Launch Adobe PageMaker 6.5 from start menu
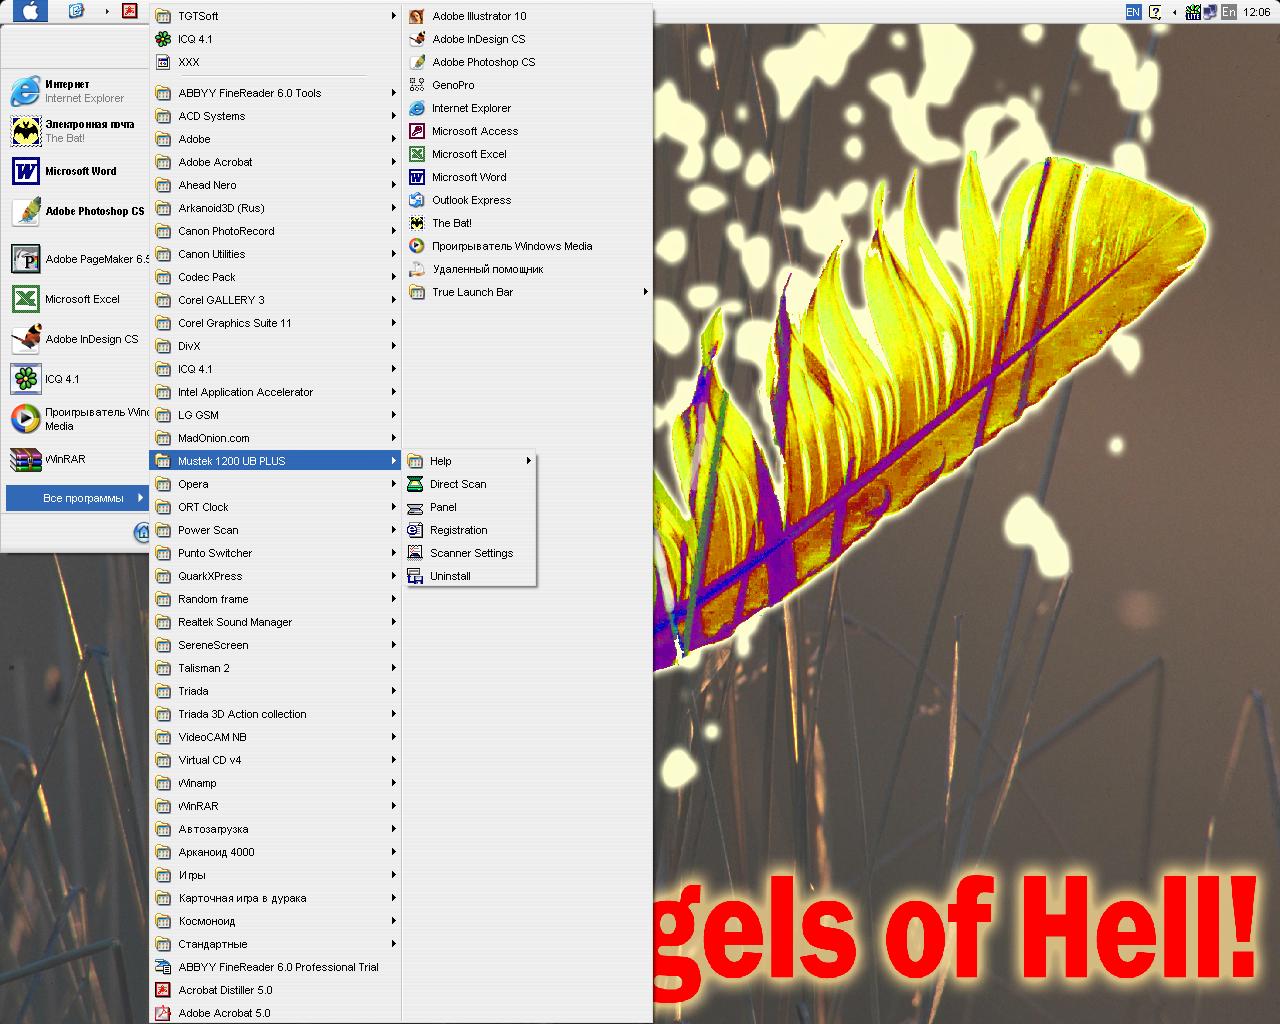 coord(76,259)
